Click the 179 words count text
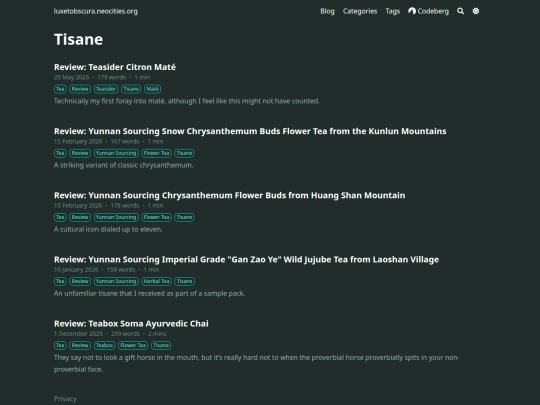540x405 pixels. click(x=112, y=77)
